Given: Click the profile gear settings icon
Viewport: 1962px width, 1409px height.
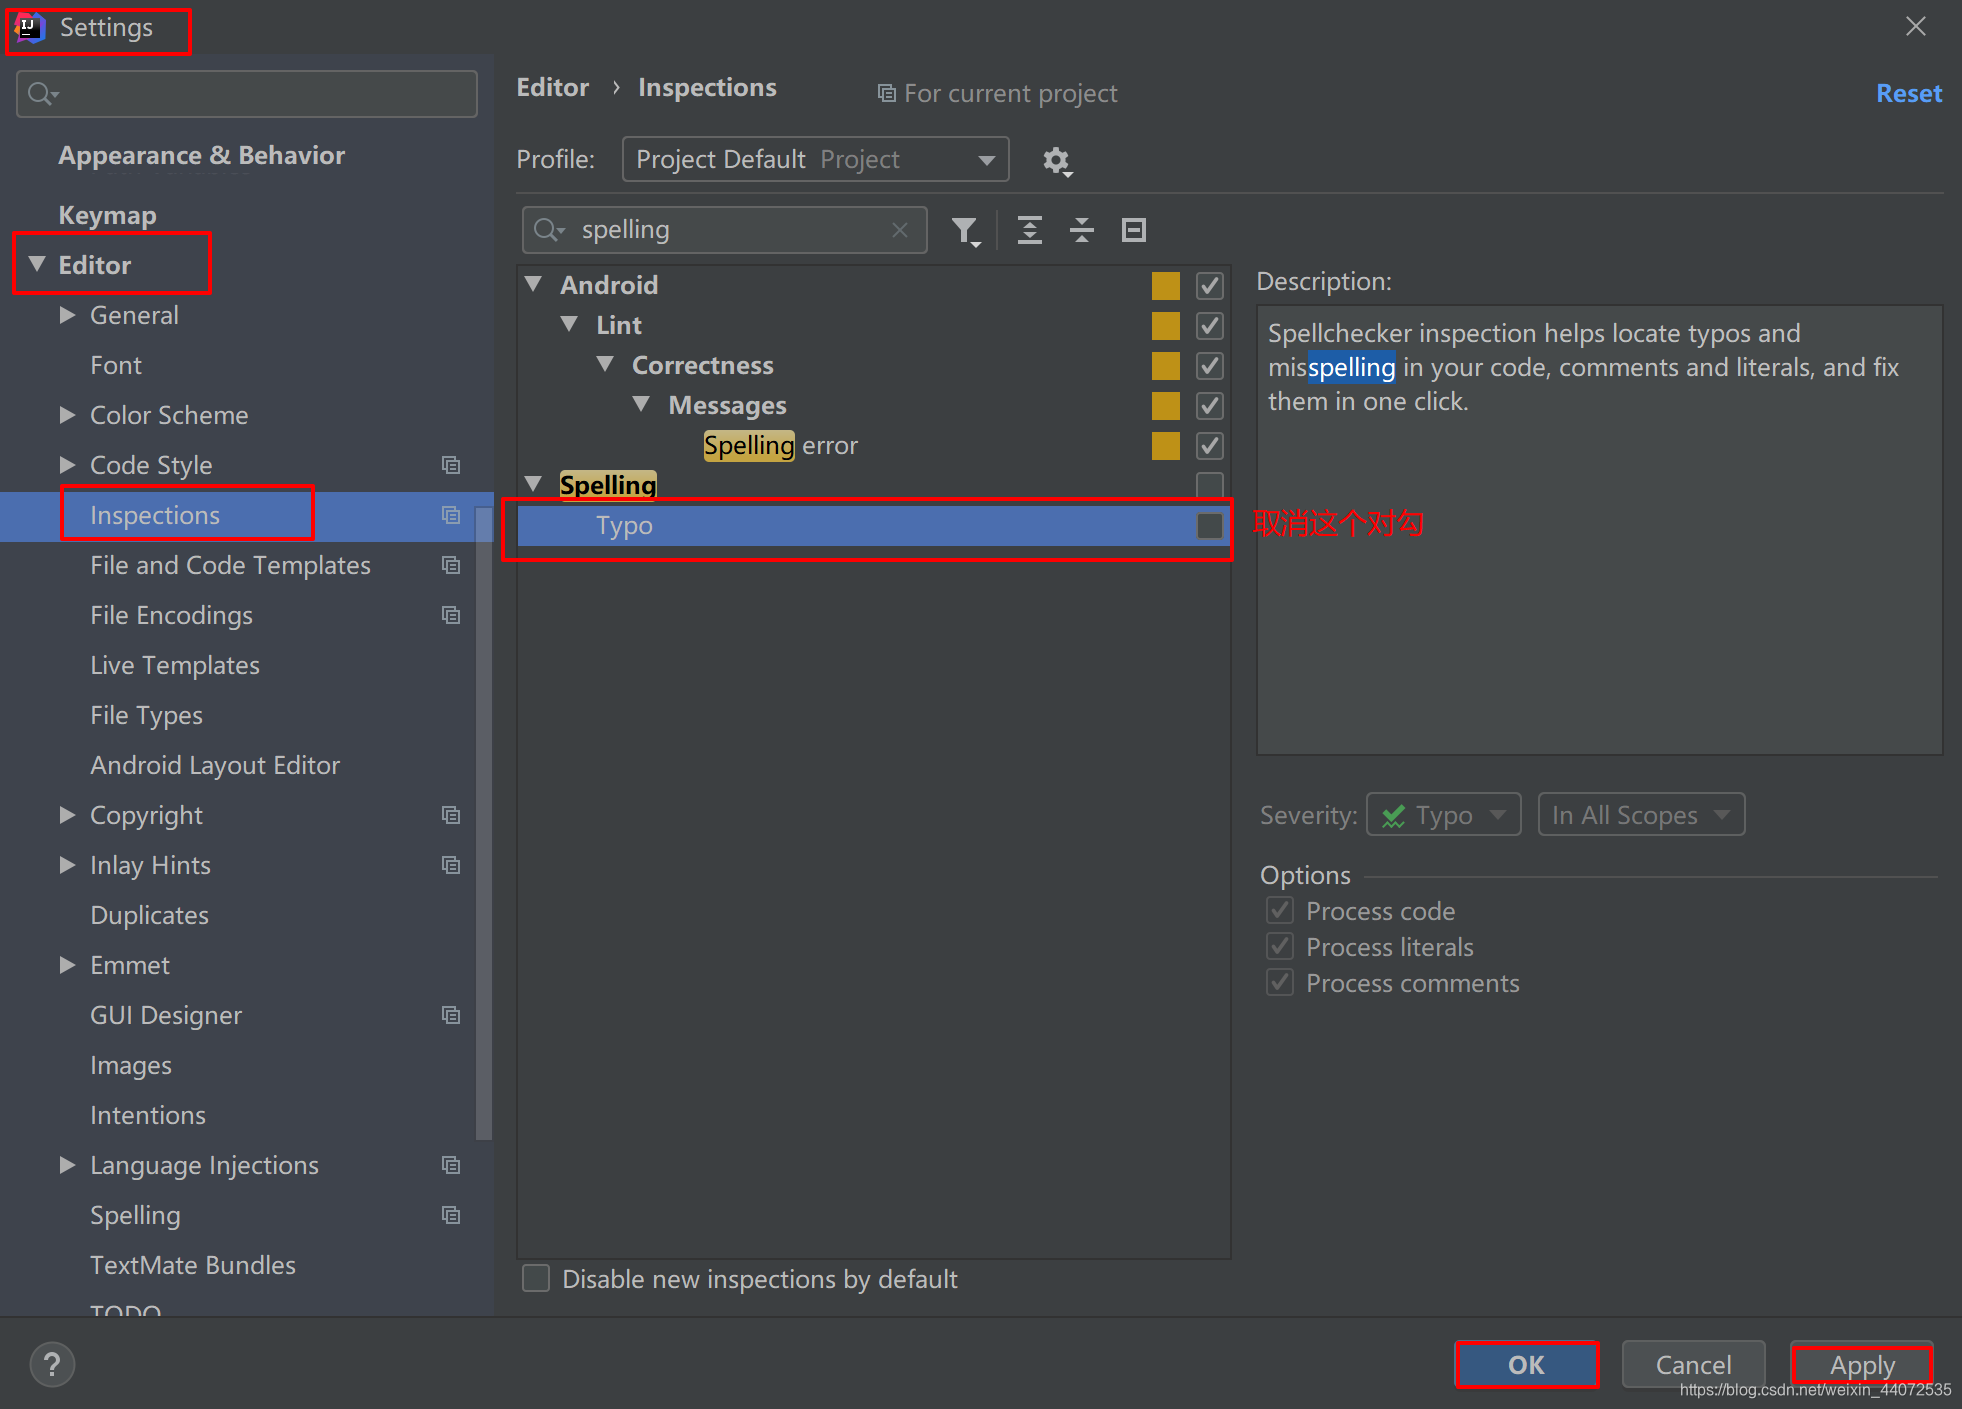Looking at the screenshot, I should pyautogui.click(x=1056, y=160).
